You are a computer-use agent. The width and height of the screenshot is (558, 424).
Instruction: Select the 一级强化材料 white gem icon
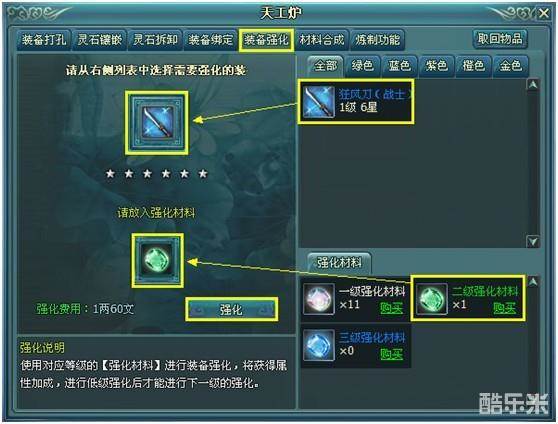[x=319, y=298]
